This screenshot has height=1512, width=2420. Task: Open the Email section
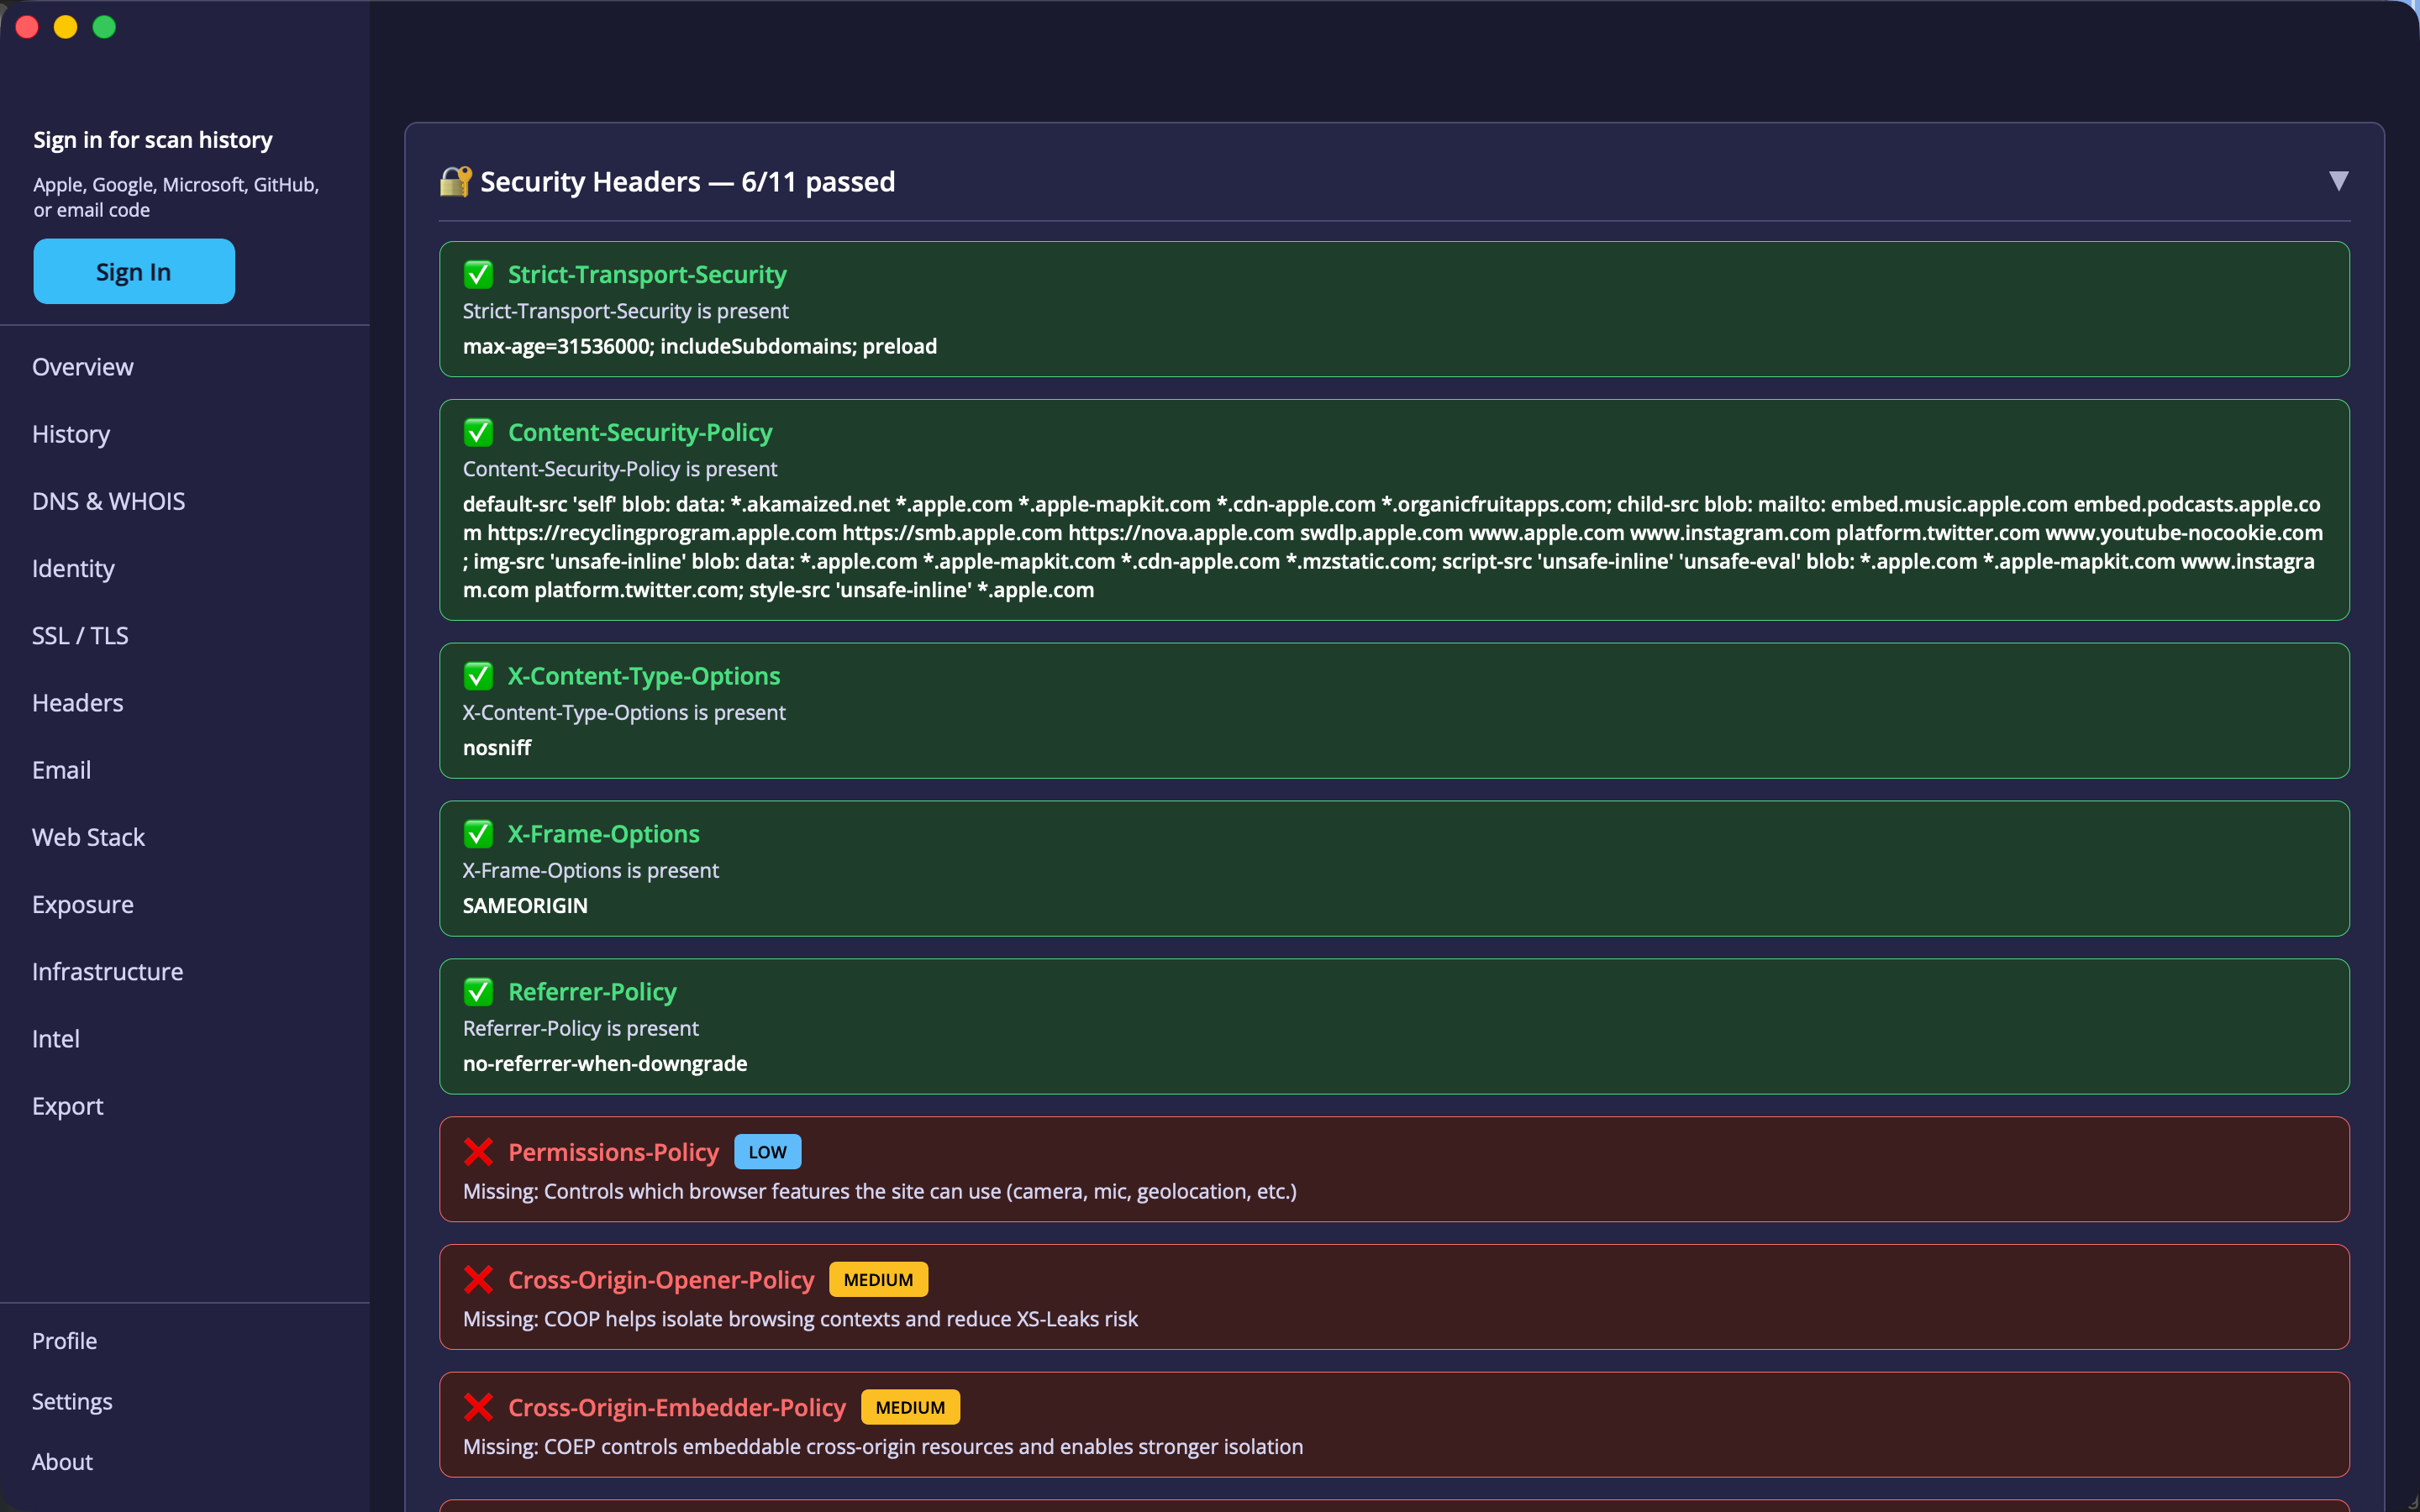61,770
